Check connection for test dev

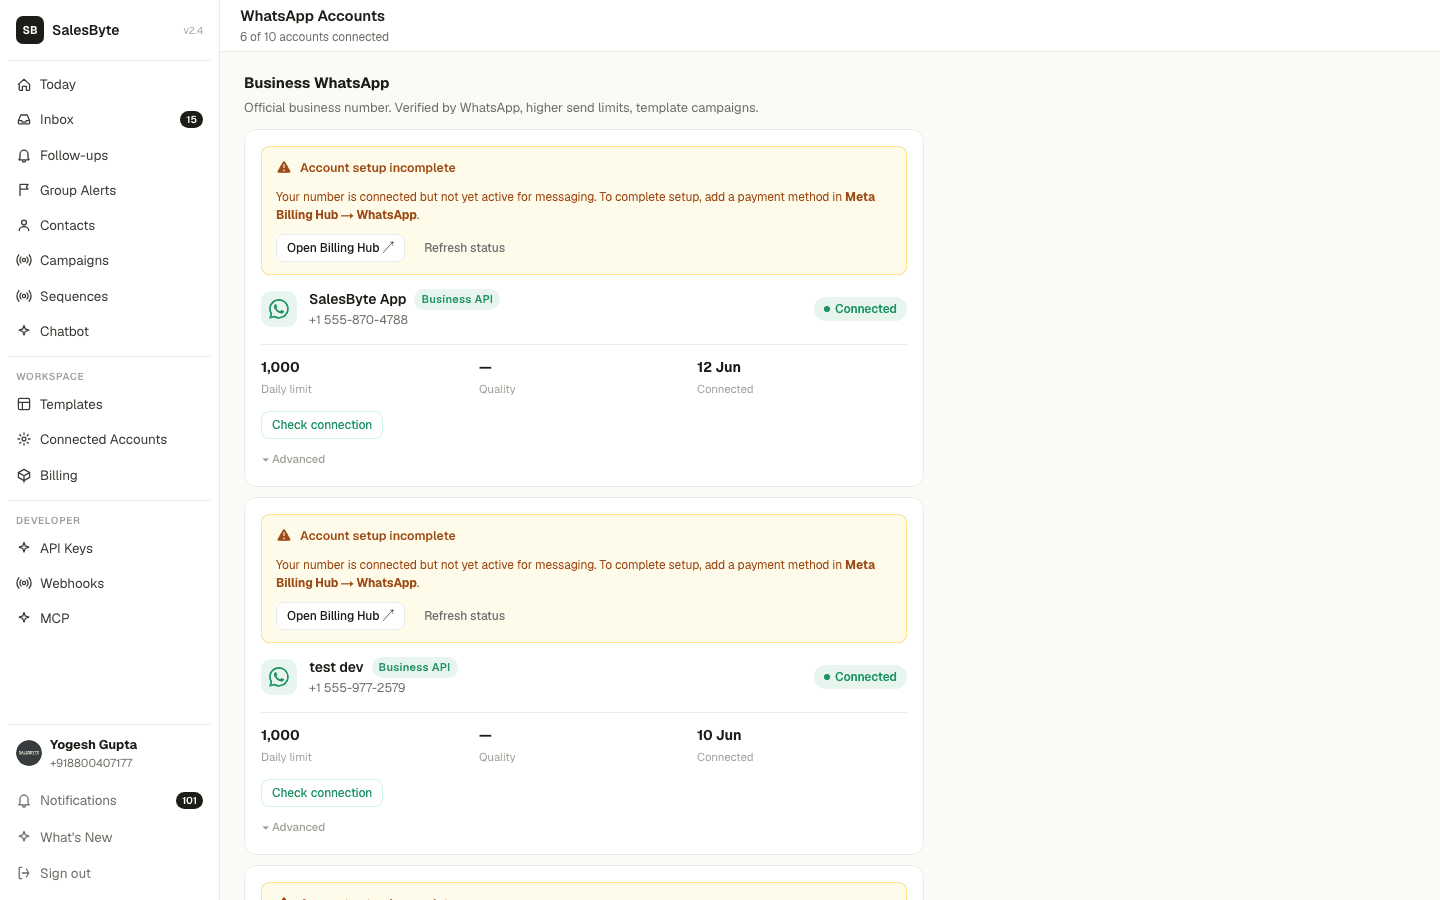click(x=322, y=793)
